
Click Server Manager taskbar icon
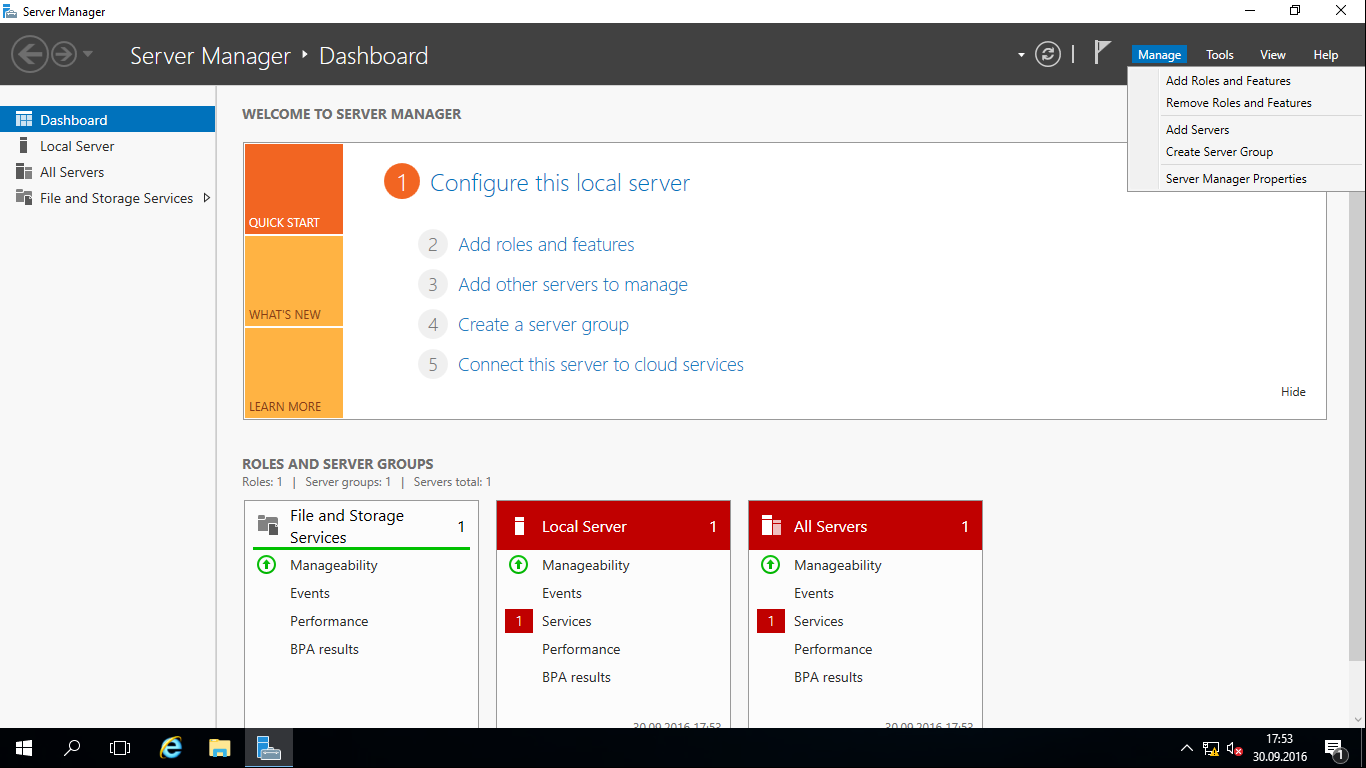point(268,748)
